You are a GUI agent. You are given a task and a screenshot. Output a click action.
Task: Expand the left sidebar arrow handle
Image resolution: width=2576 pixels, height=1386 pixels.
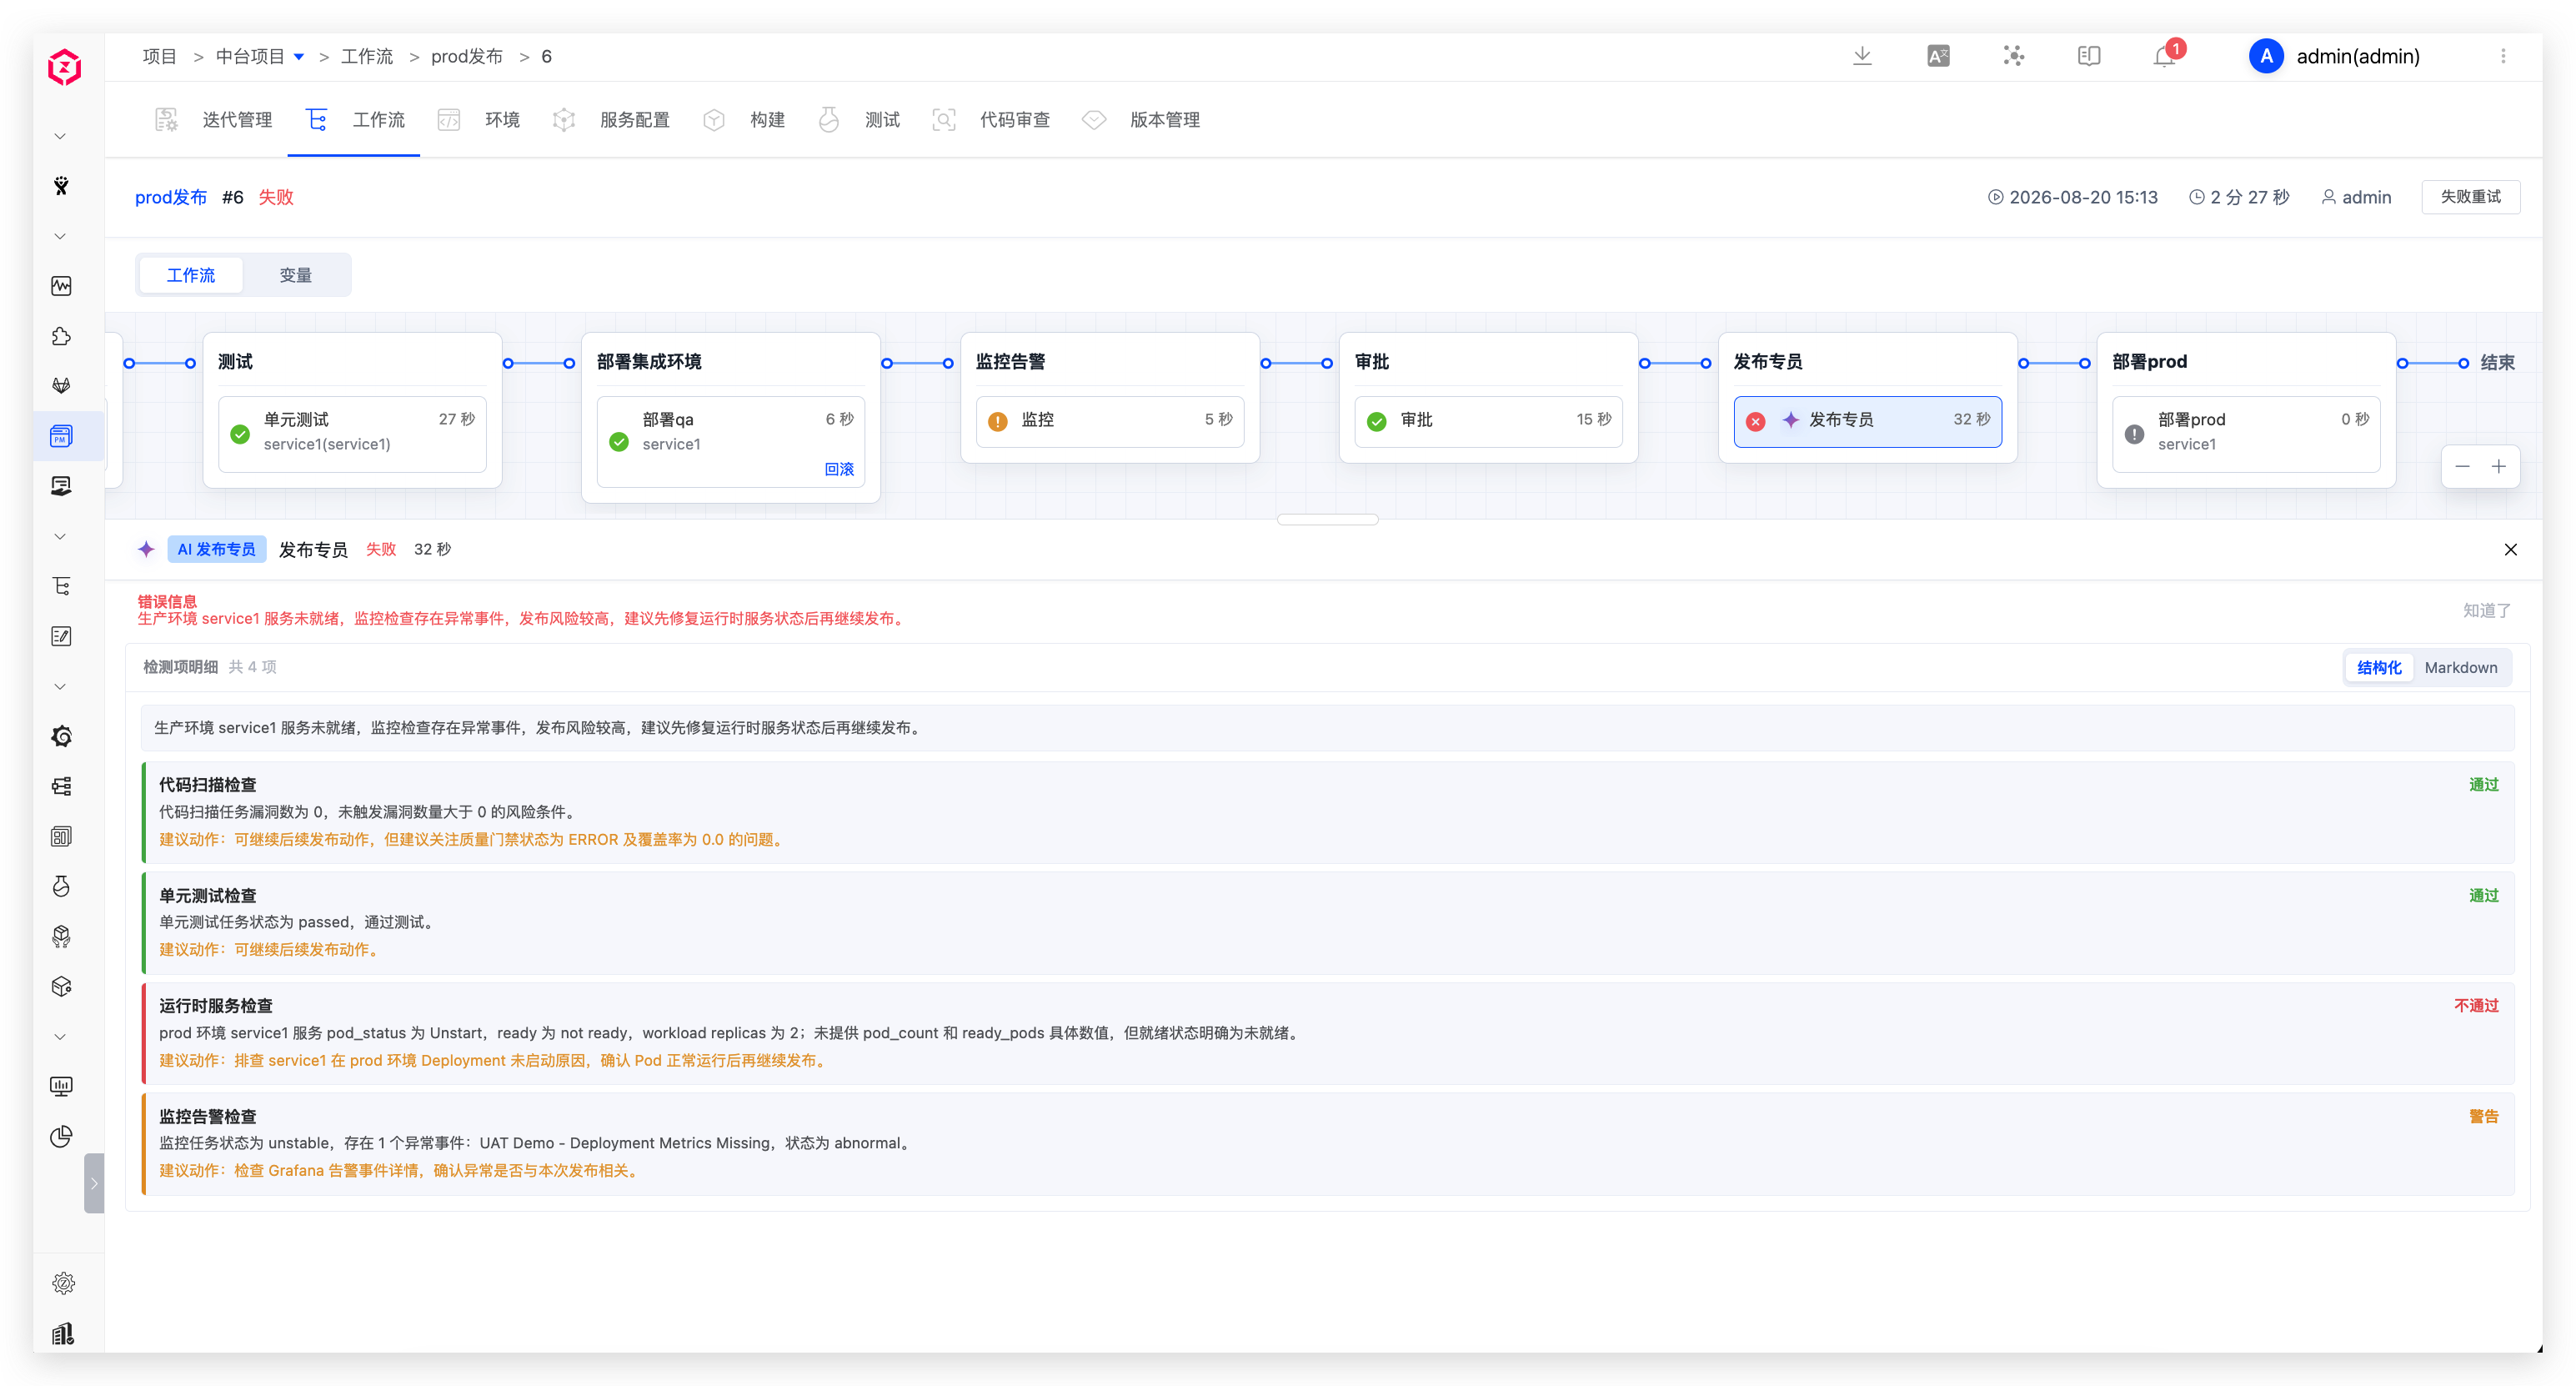pos(94,1183)
